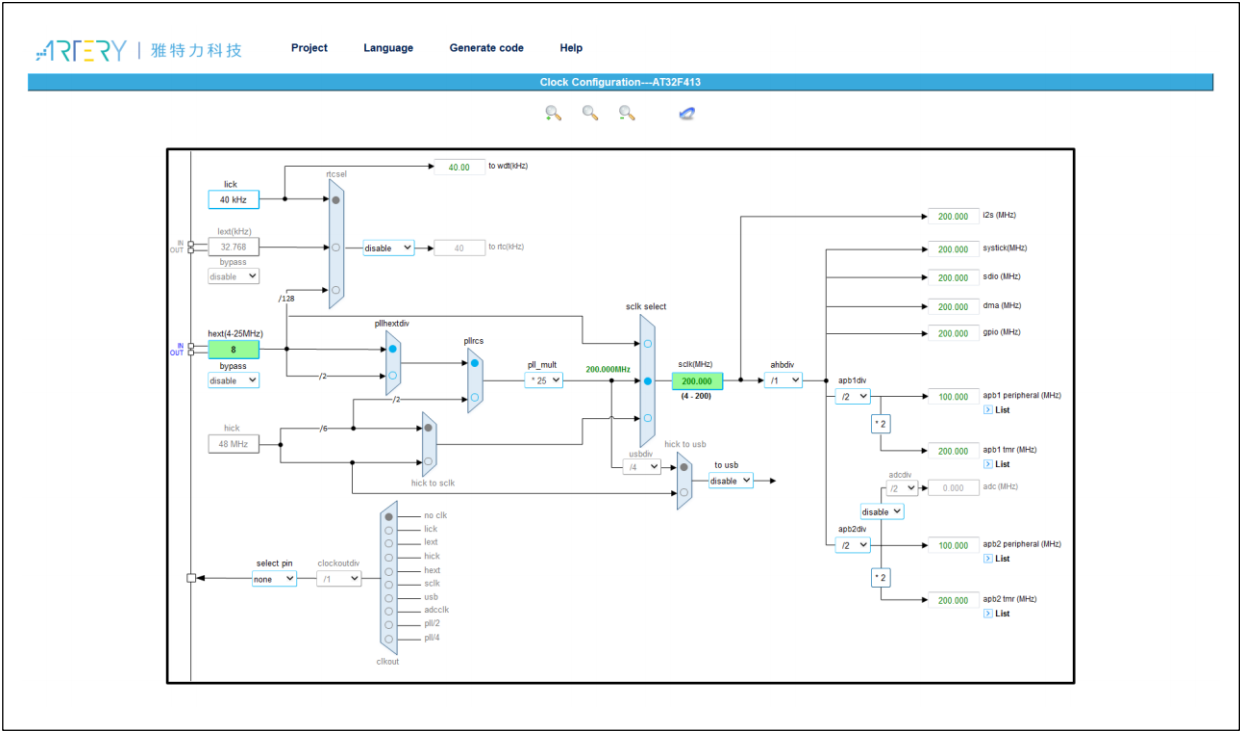Select hext /2 input on pllhextdiv mux
This screenshot has height=733, width=1243.
(392, 376)
